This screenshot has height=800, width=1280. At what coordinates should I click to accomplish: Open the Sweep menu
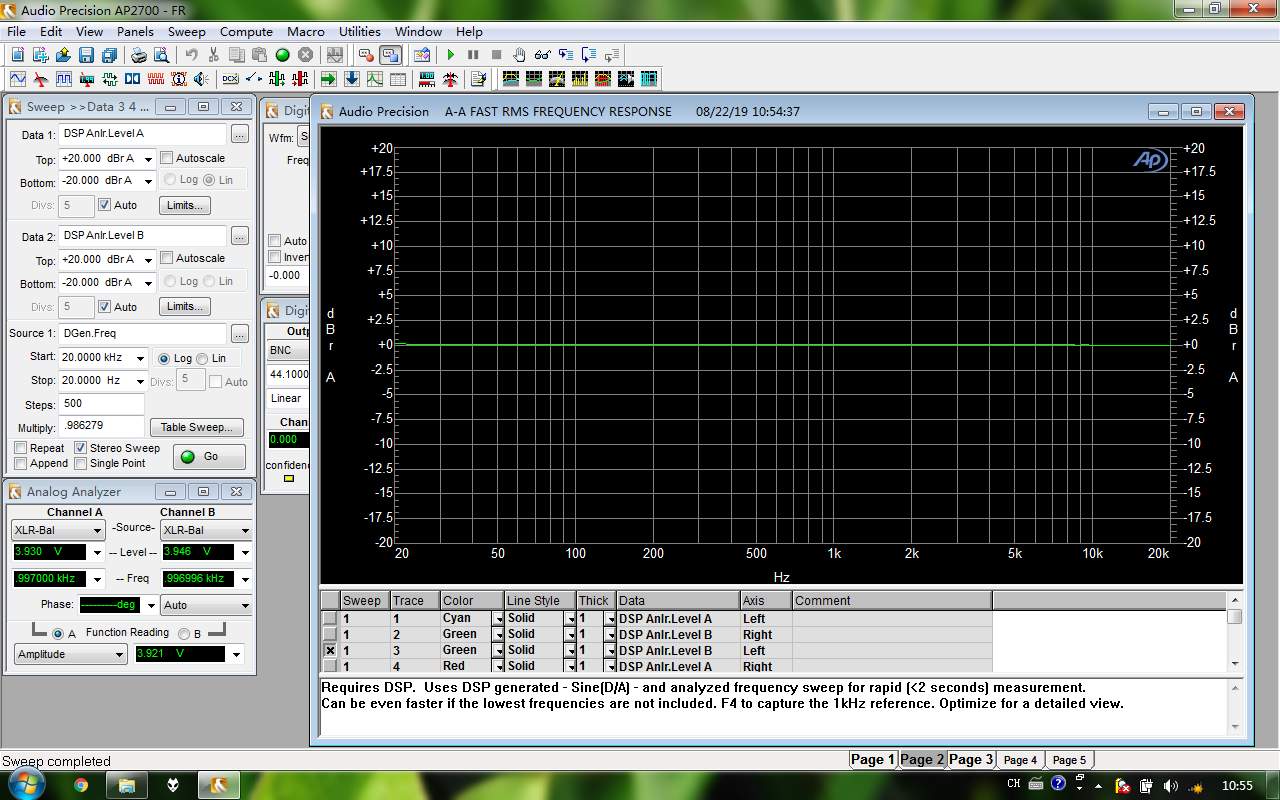point(186,31)
